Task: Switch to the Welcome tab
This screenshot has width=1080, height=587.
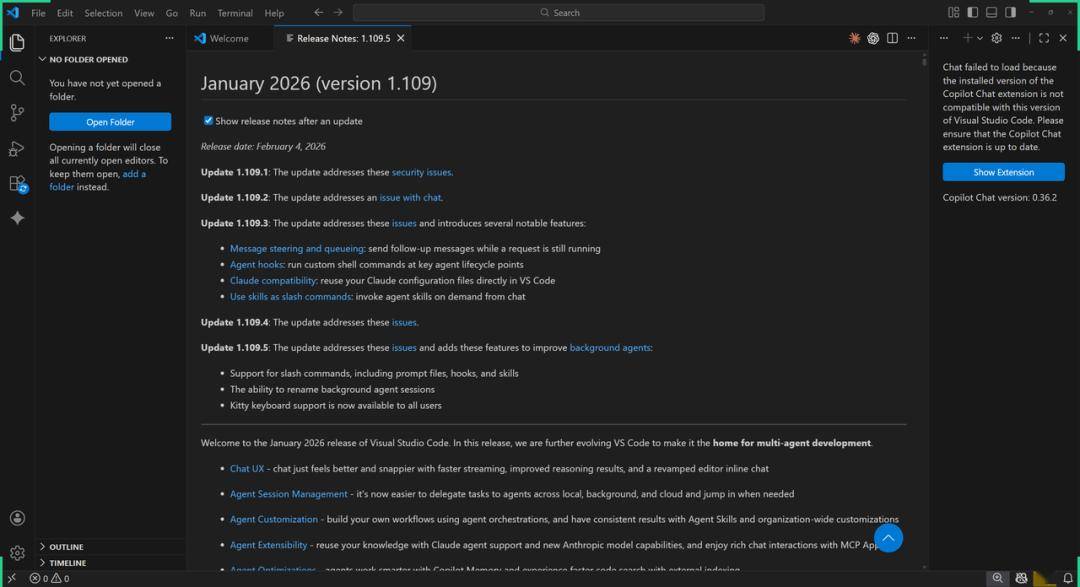Action: (x=229, y=38)
